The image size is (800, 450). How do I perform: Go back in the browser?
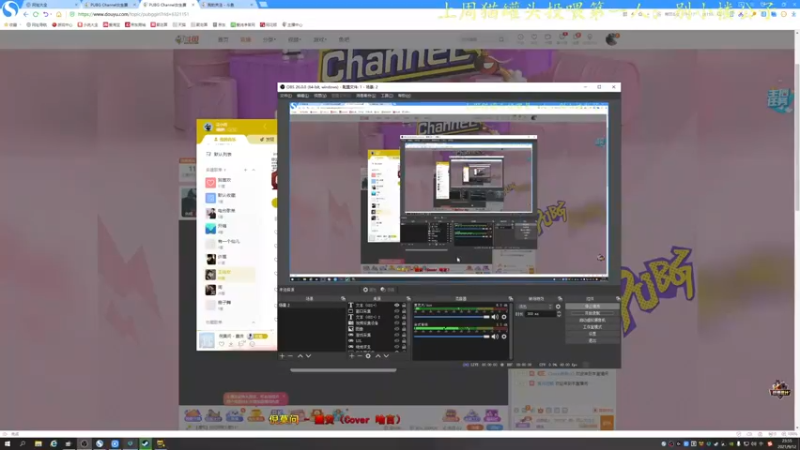click(x=26, y=14)
